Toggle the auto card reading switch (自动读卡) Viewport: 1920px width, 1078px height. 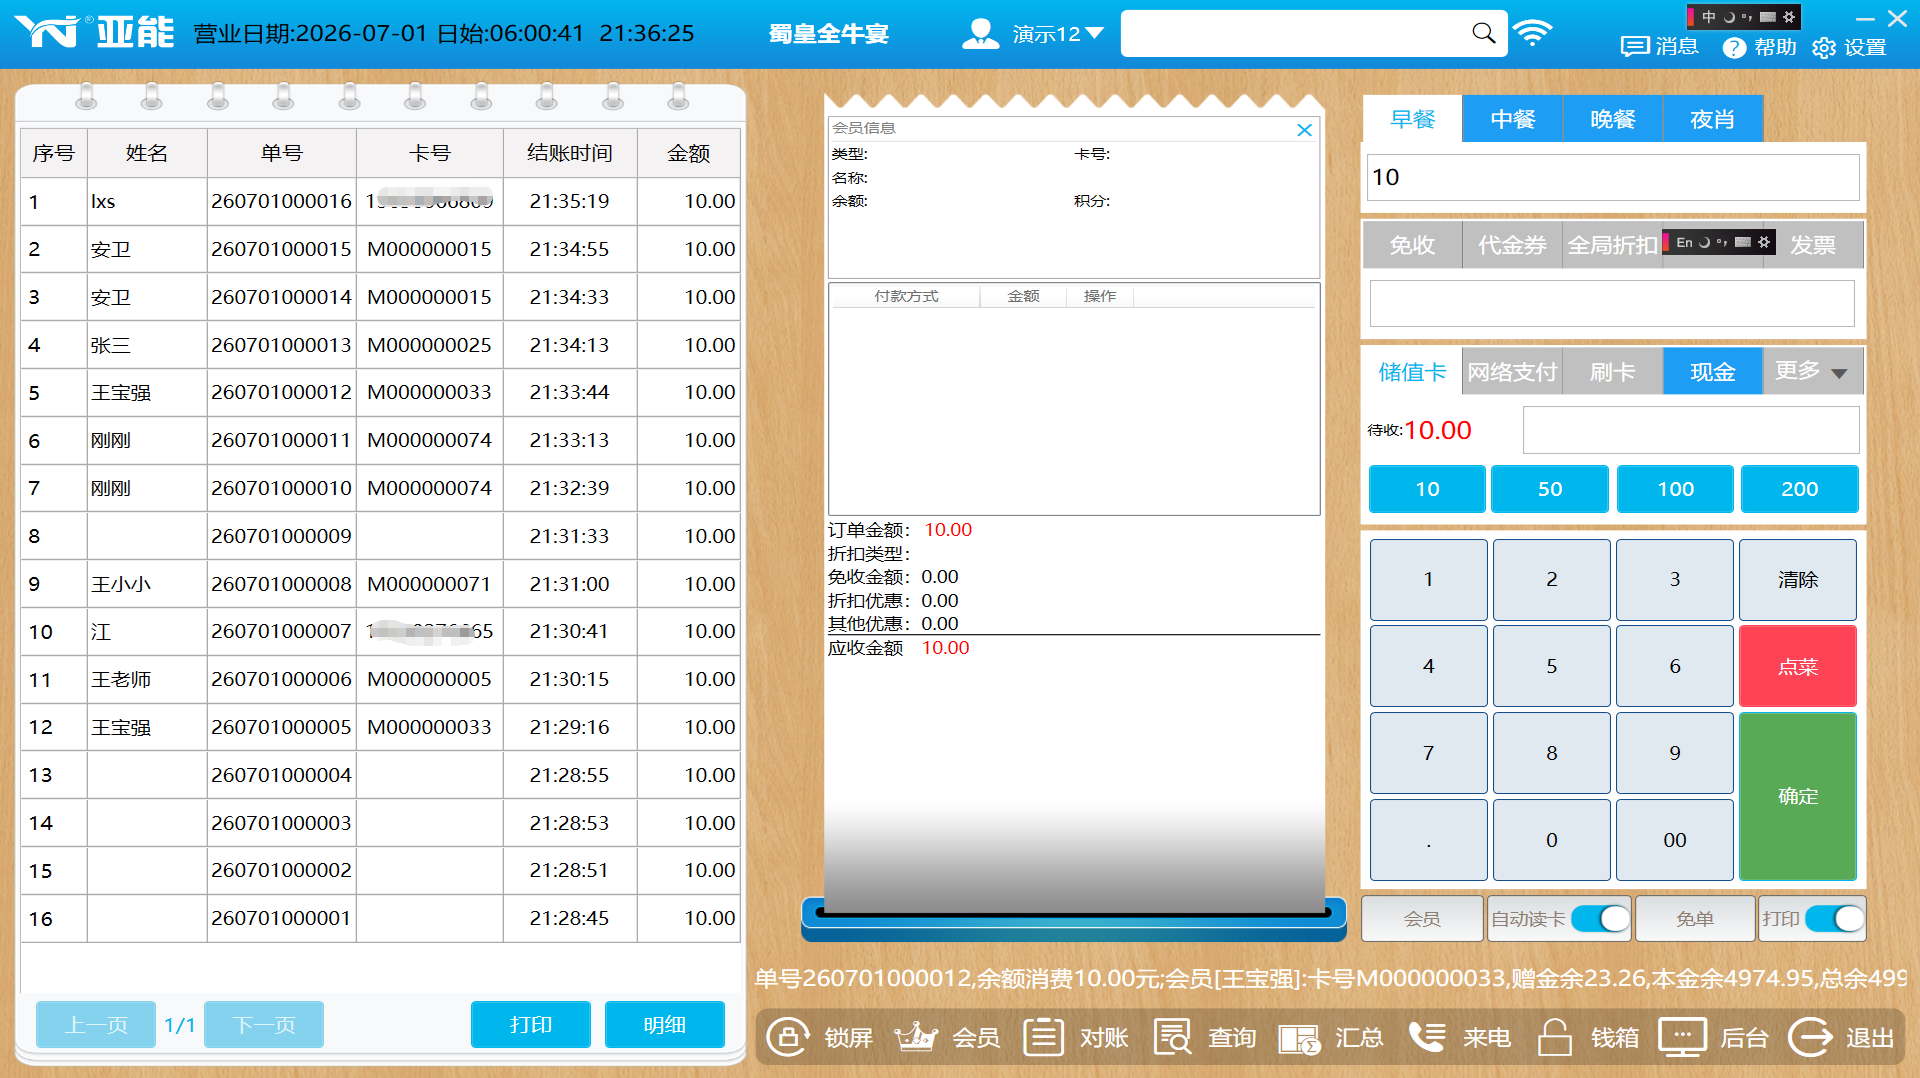click(1600, 918)
